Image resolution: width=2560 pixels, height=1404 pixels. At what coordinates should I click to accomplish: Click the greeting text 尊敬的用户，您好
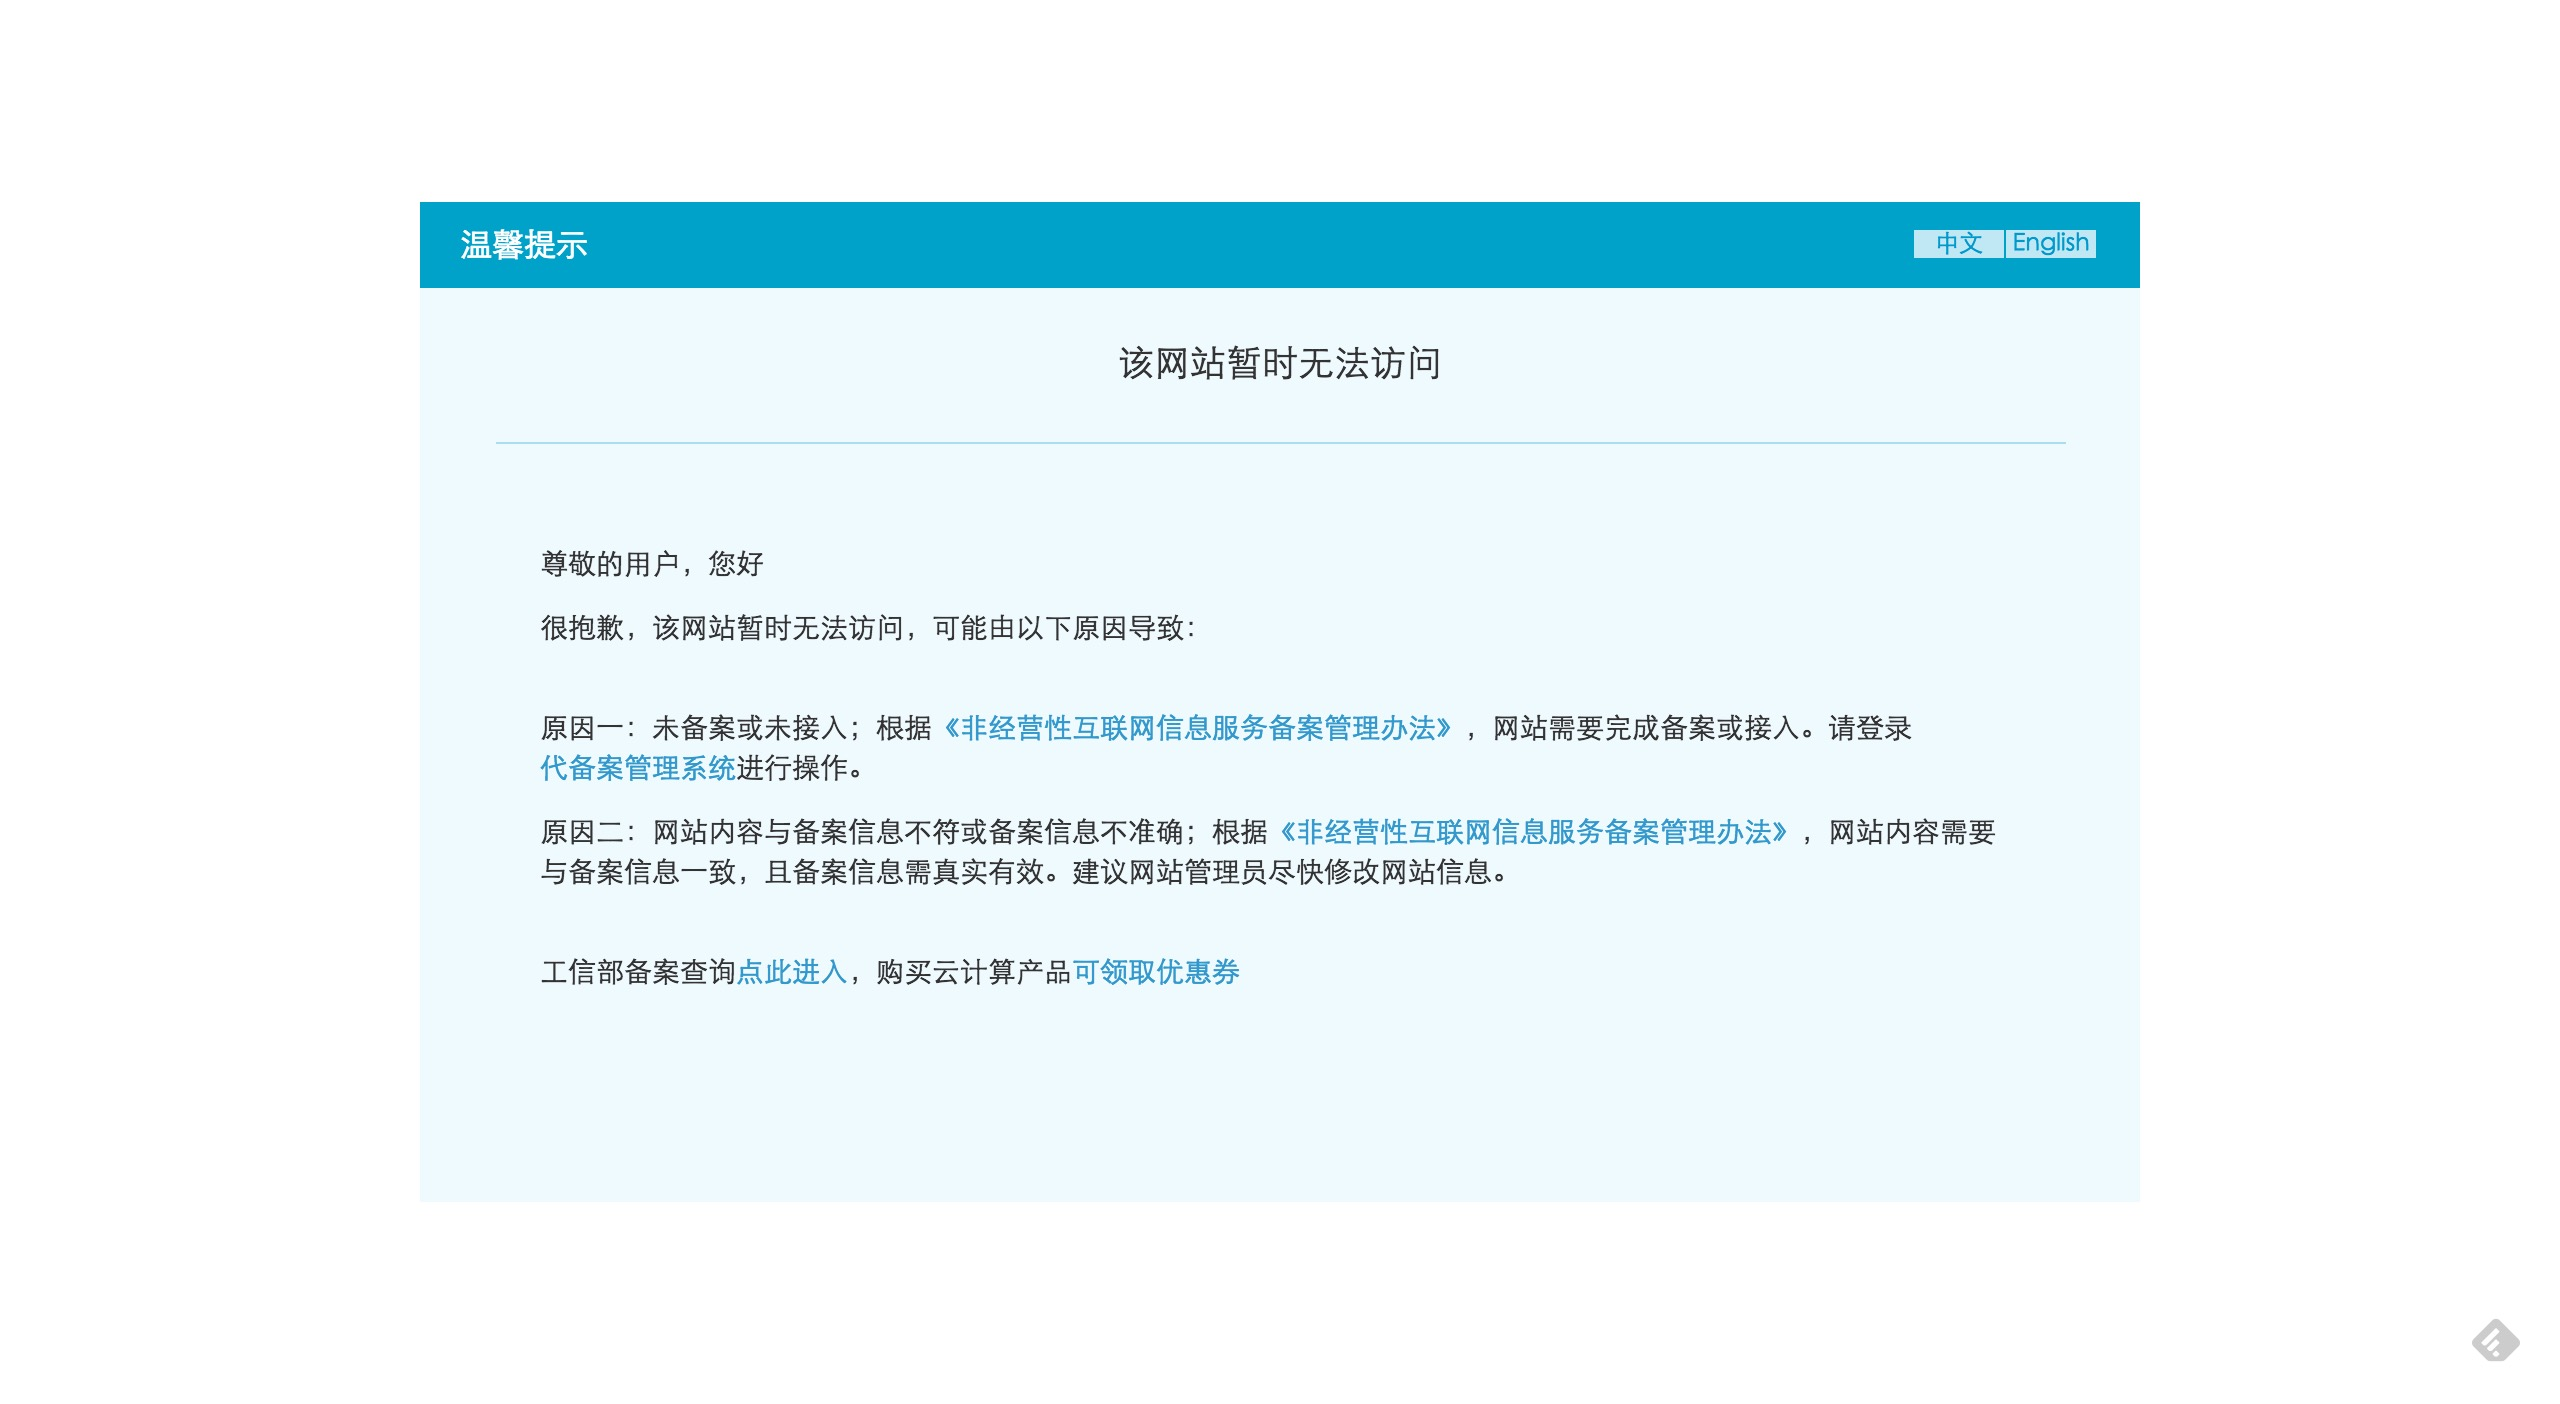point(652,564)
